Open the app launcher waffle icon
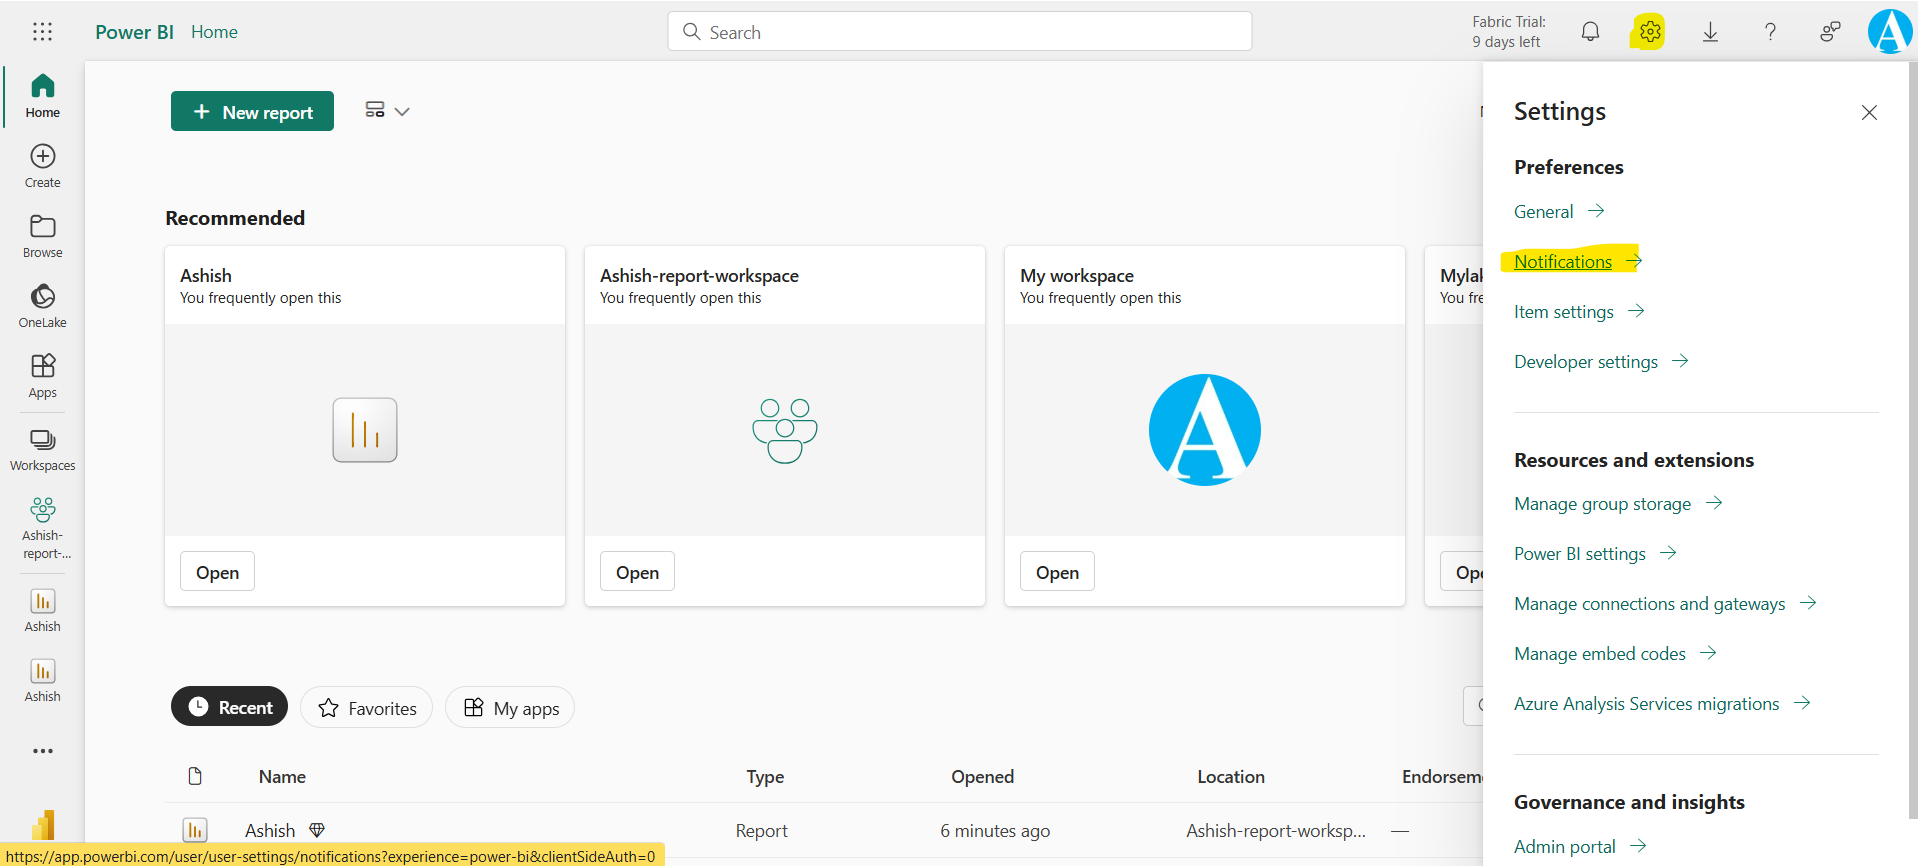The height and width of the screenshot is (866, 1918). click(42, 32)
